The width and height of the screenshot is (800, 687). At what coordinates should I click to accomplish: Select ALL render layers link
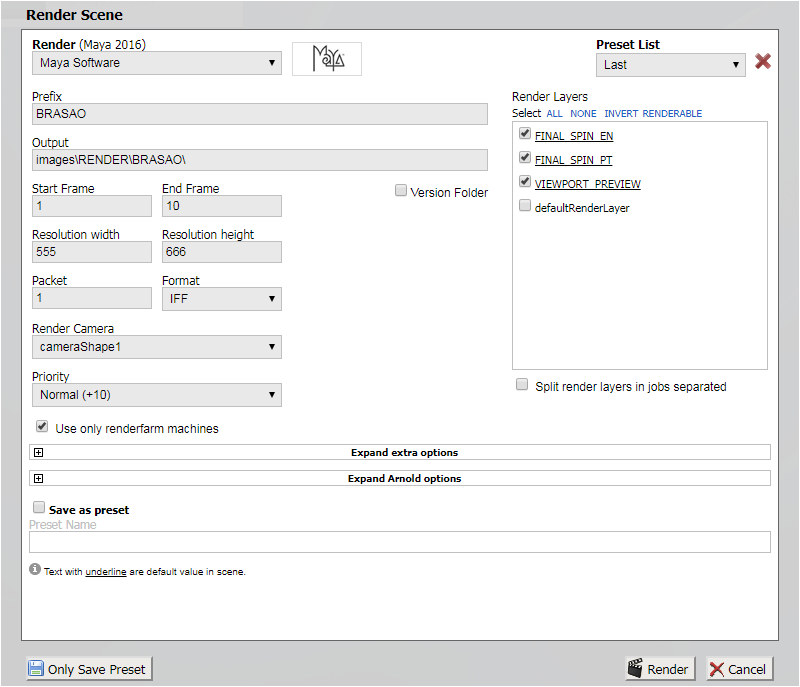(x=554, y=114)
